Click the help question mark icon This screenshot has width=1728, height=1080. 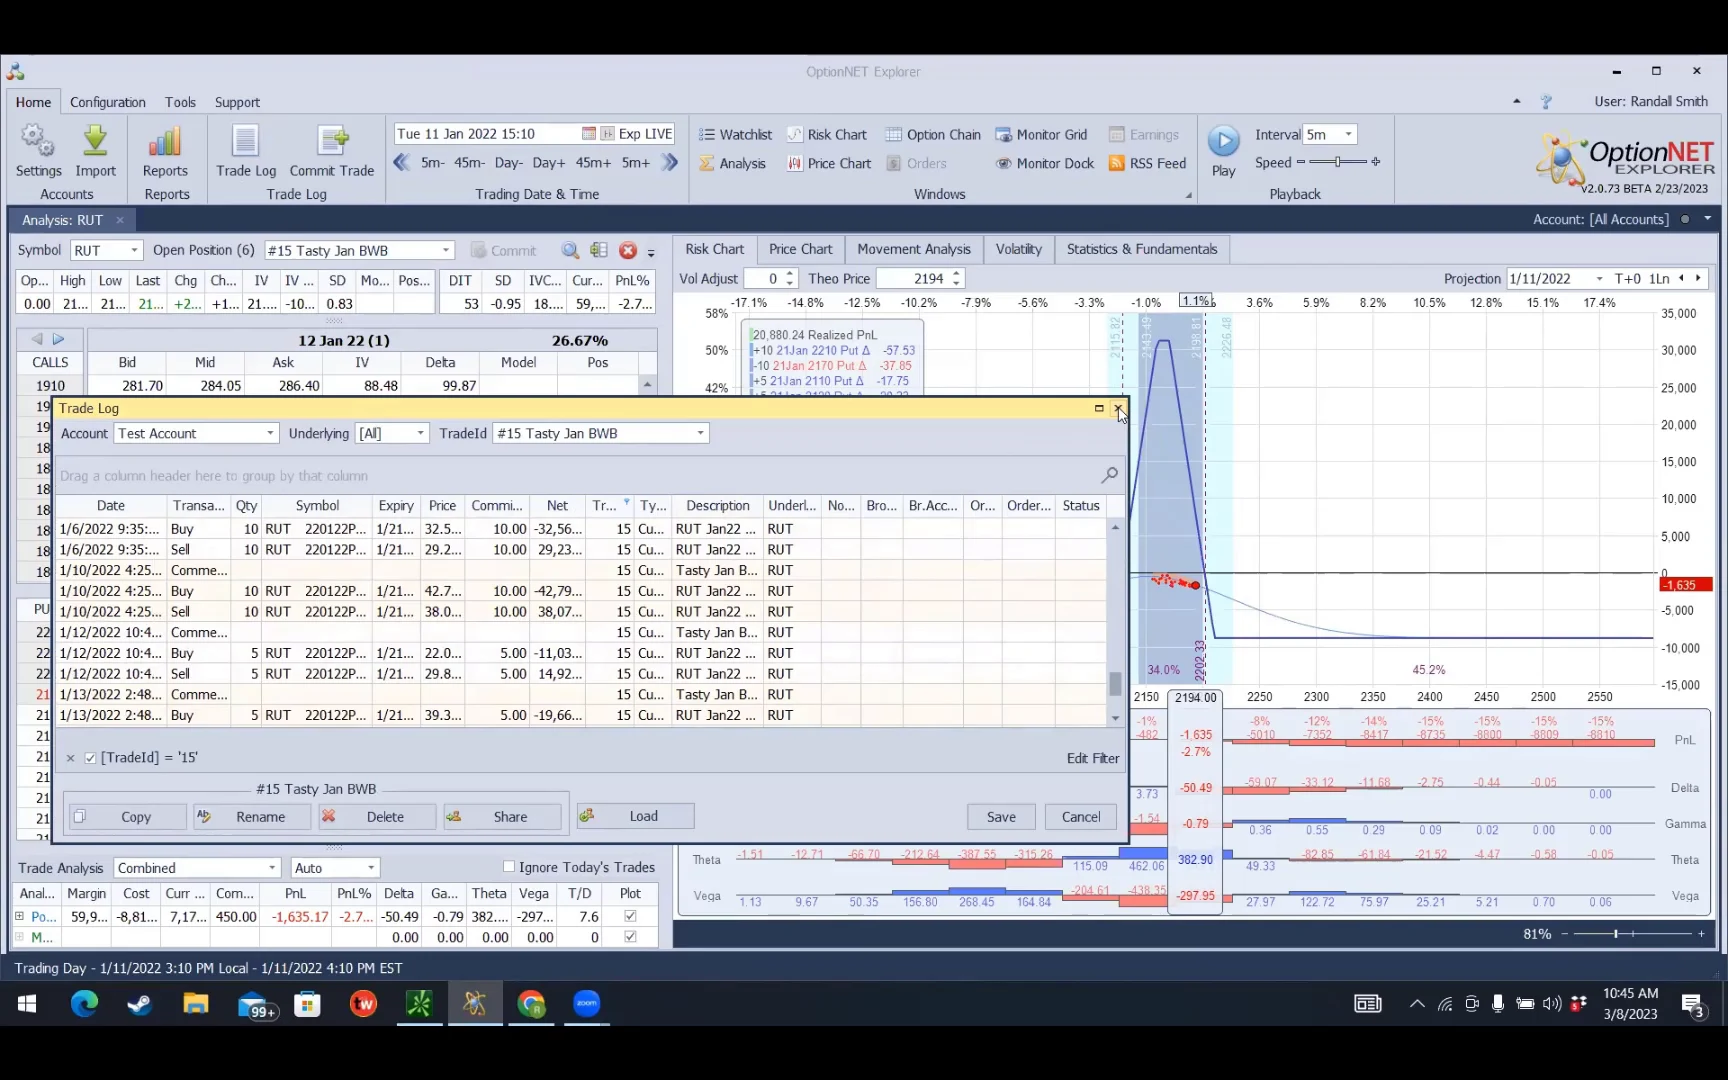click(x=1546, y=102)
